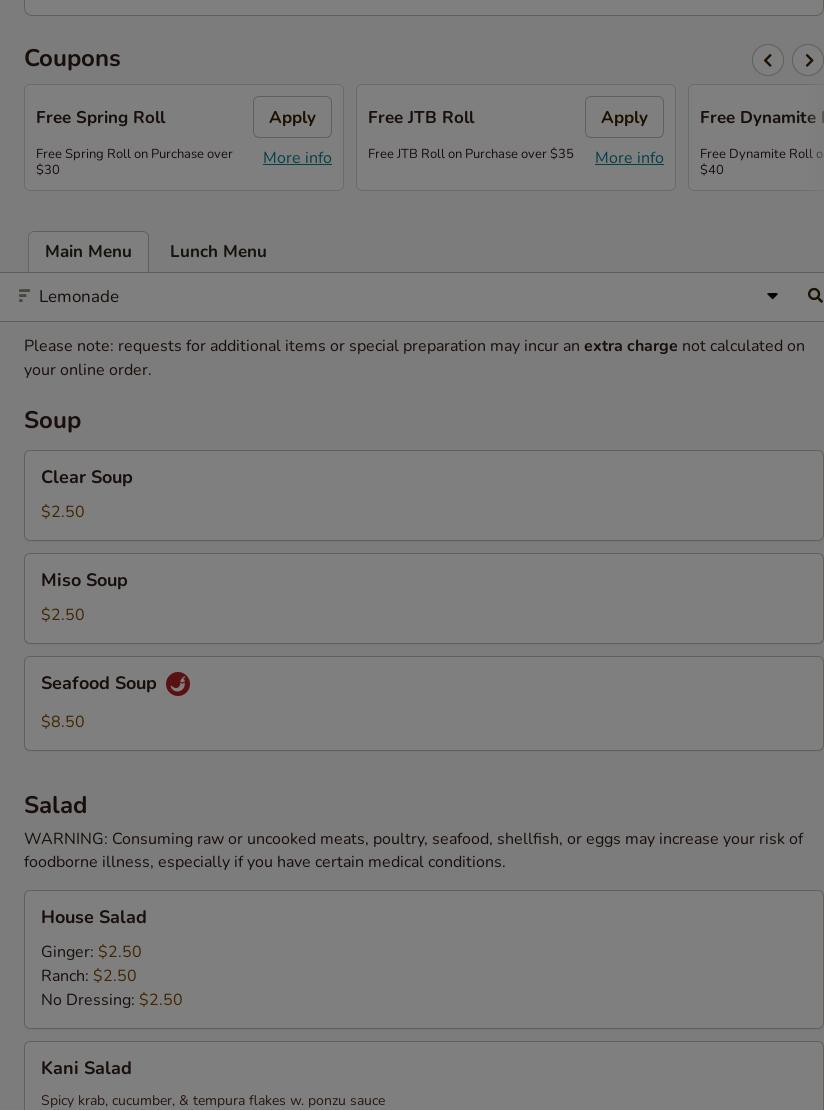
Task: Click the Free Dynamite coupon card
Action: pos(758,138)
